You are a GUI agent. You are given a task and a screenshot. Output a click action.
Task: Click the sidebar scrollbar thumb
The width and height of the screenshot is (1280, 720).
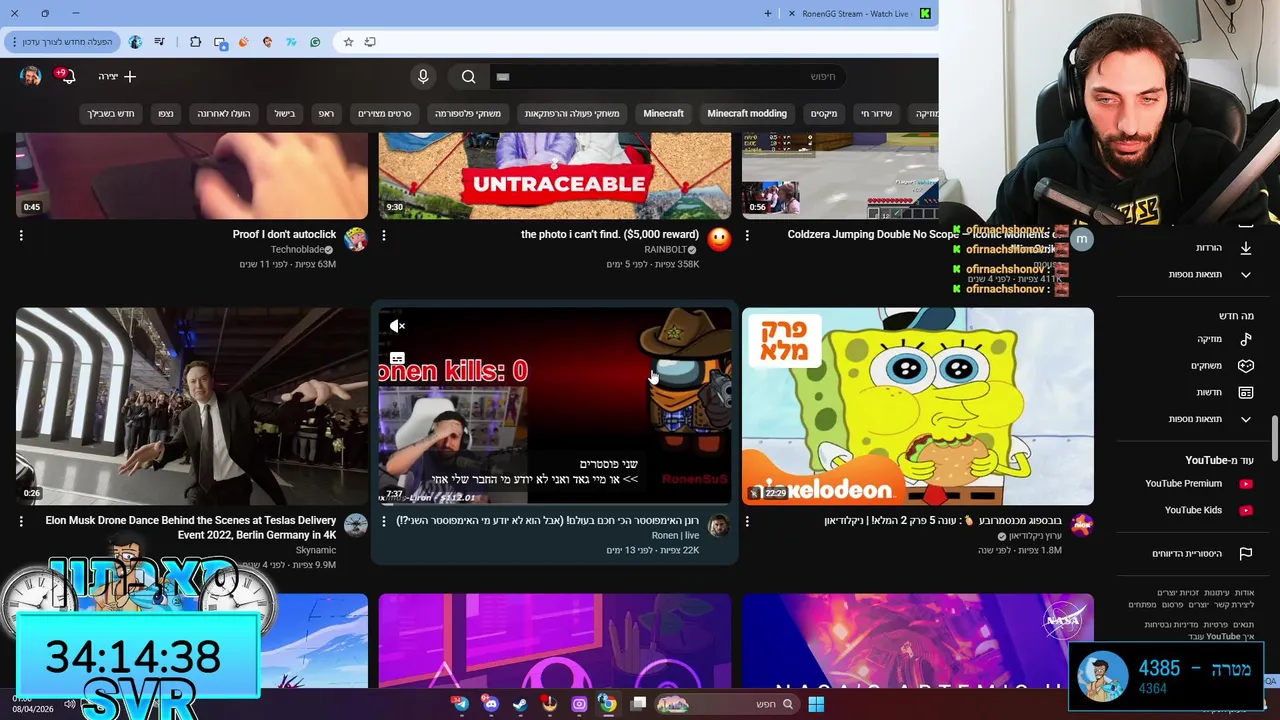[1274, 438]
